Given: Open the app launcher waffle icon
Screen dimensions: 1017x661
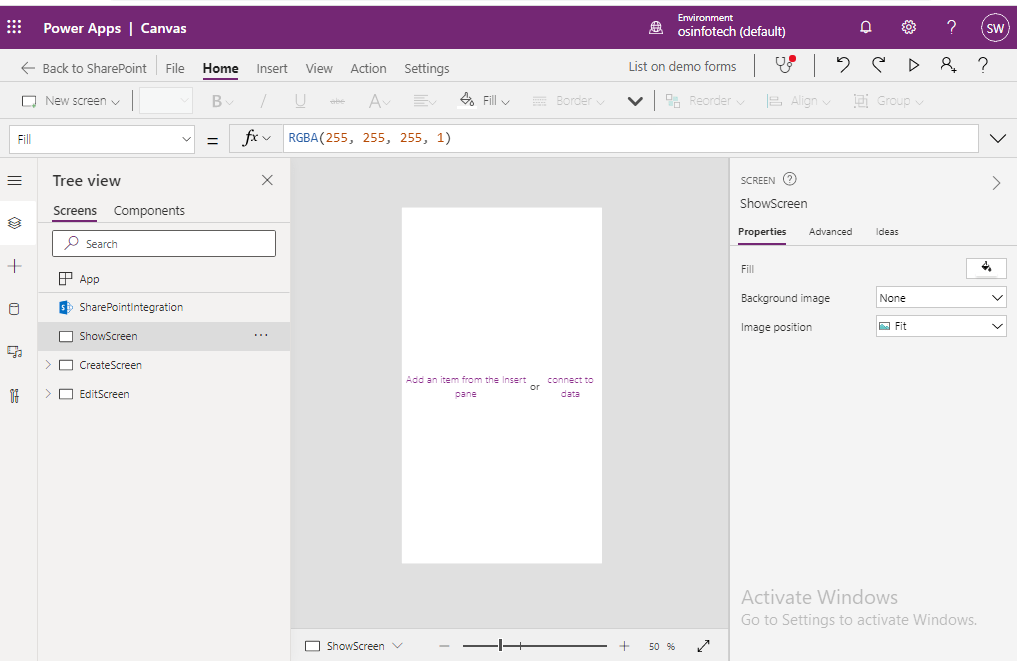Looking at the screenshot, I should point(14,27).
